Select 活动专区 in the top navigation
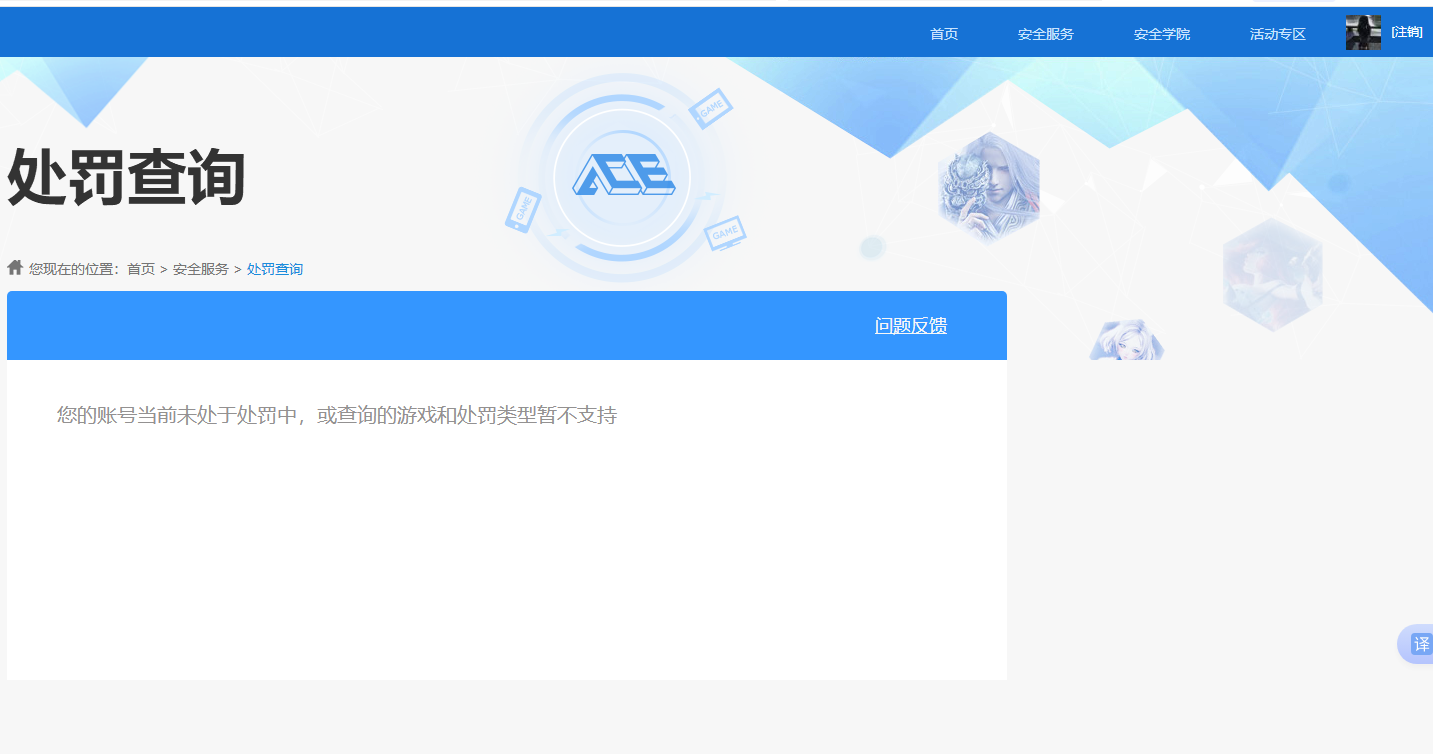This screenshot has height=754, width=1433. [1277, 33]
